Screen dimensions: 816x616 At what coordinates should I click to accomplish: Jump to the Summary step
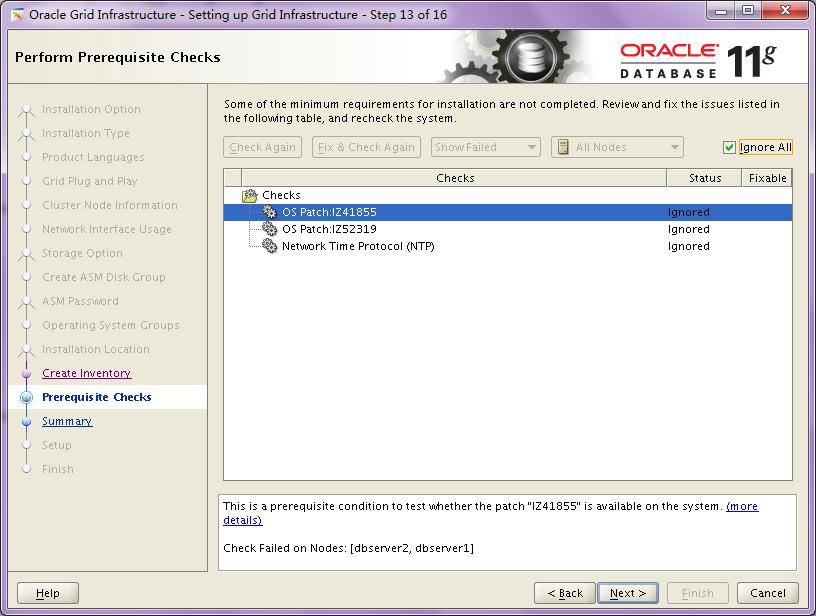pos(67,421)
